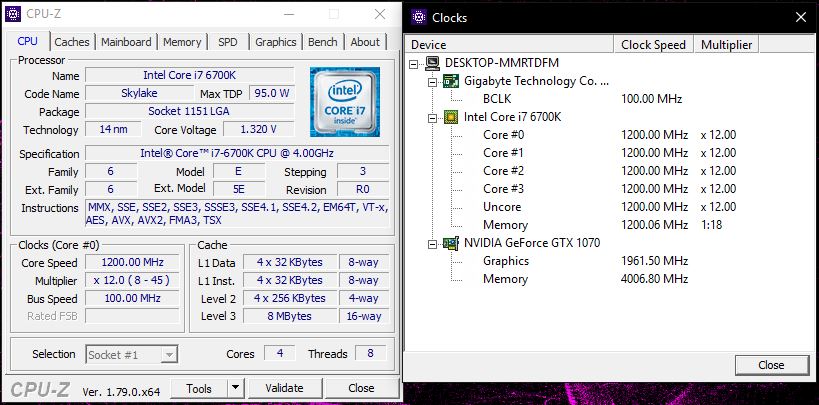
Task: Click the Package field Socket 1151 LGA
Action: [x=190, y=111]
